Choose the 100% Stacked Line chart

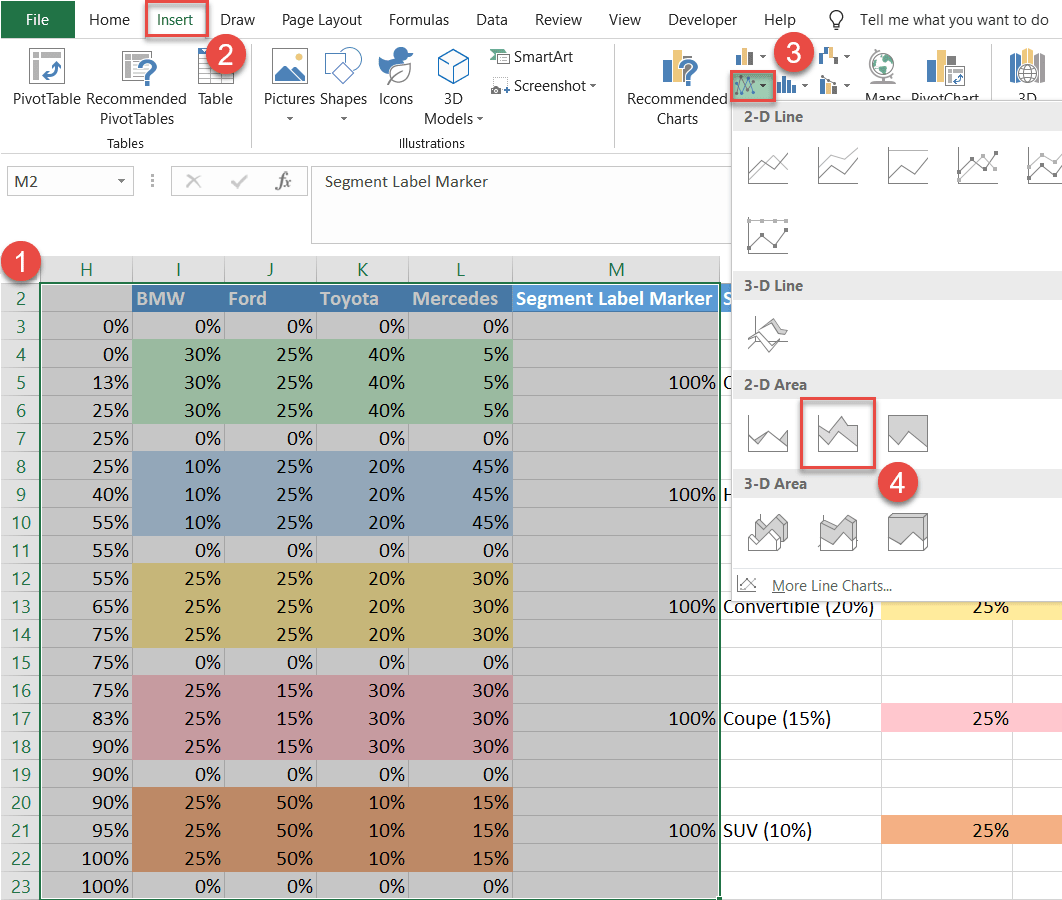[x=908, y=165]
